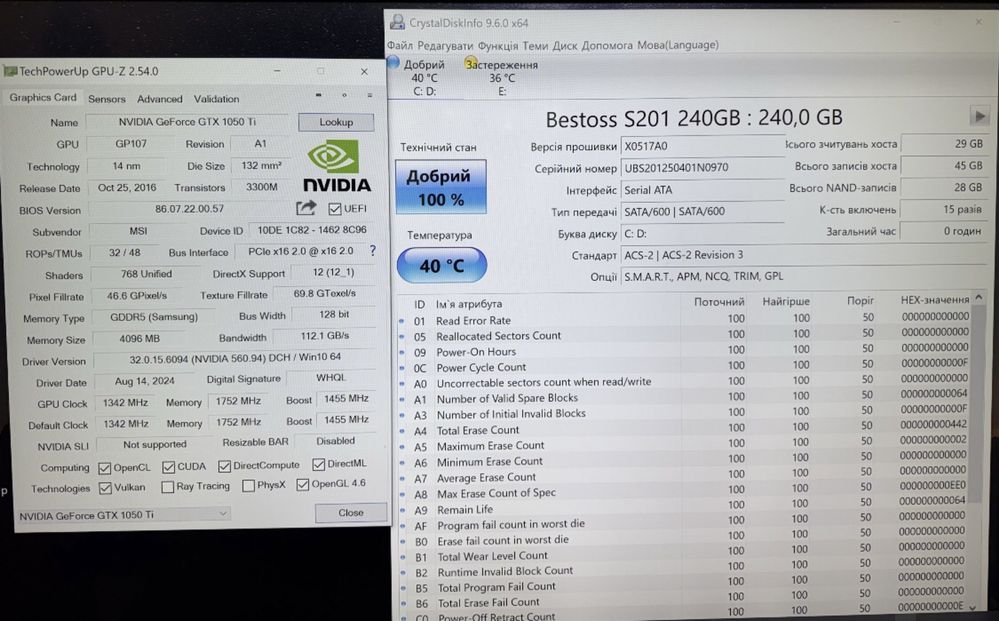Click blue status orb for disk C: D:

point(393,63)
